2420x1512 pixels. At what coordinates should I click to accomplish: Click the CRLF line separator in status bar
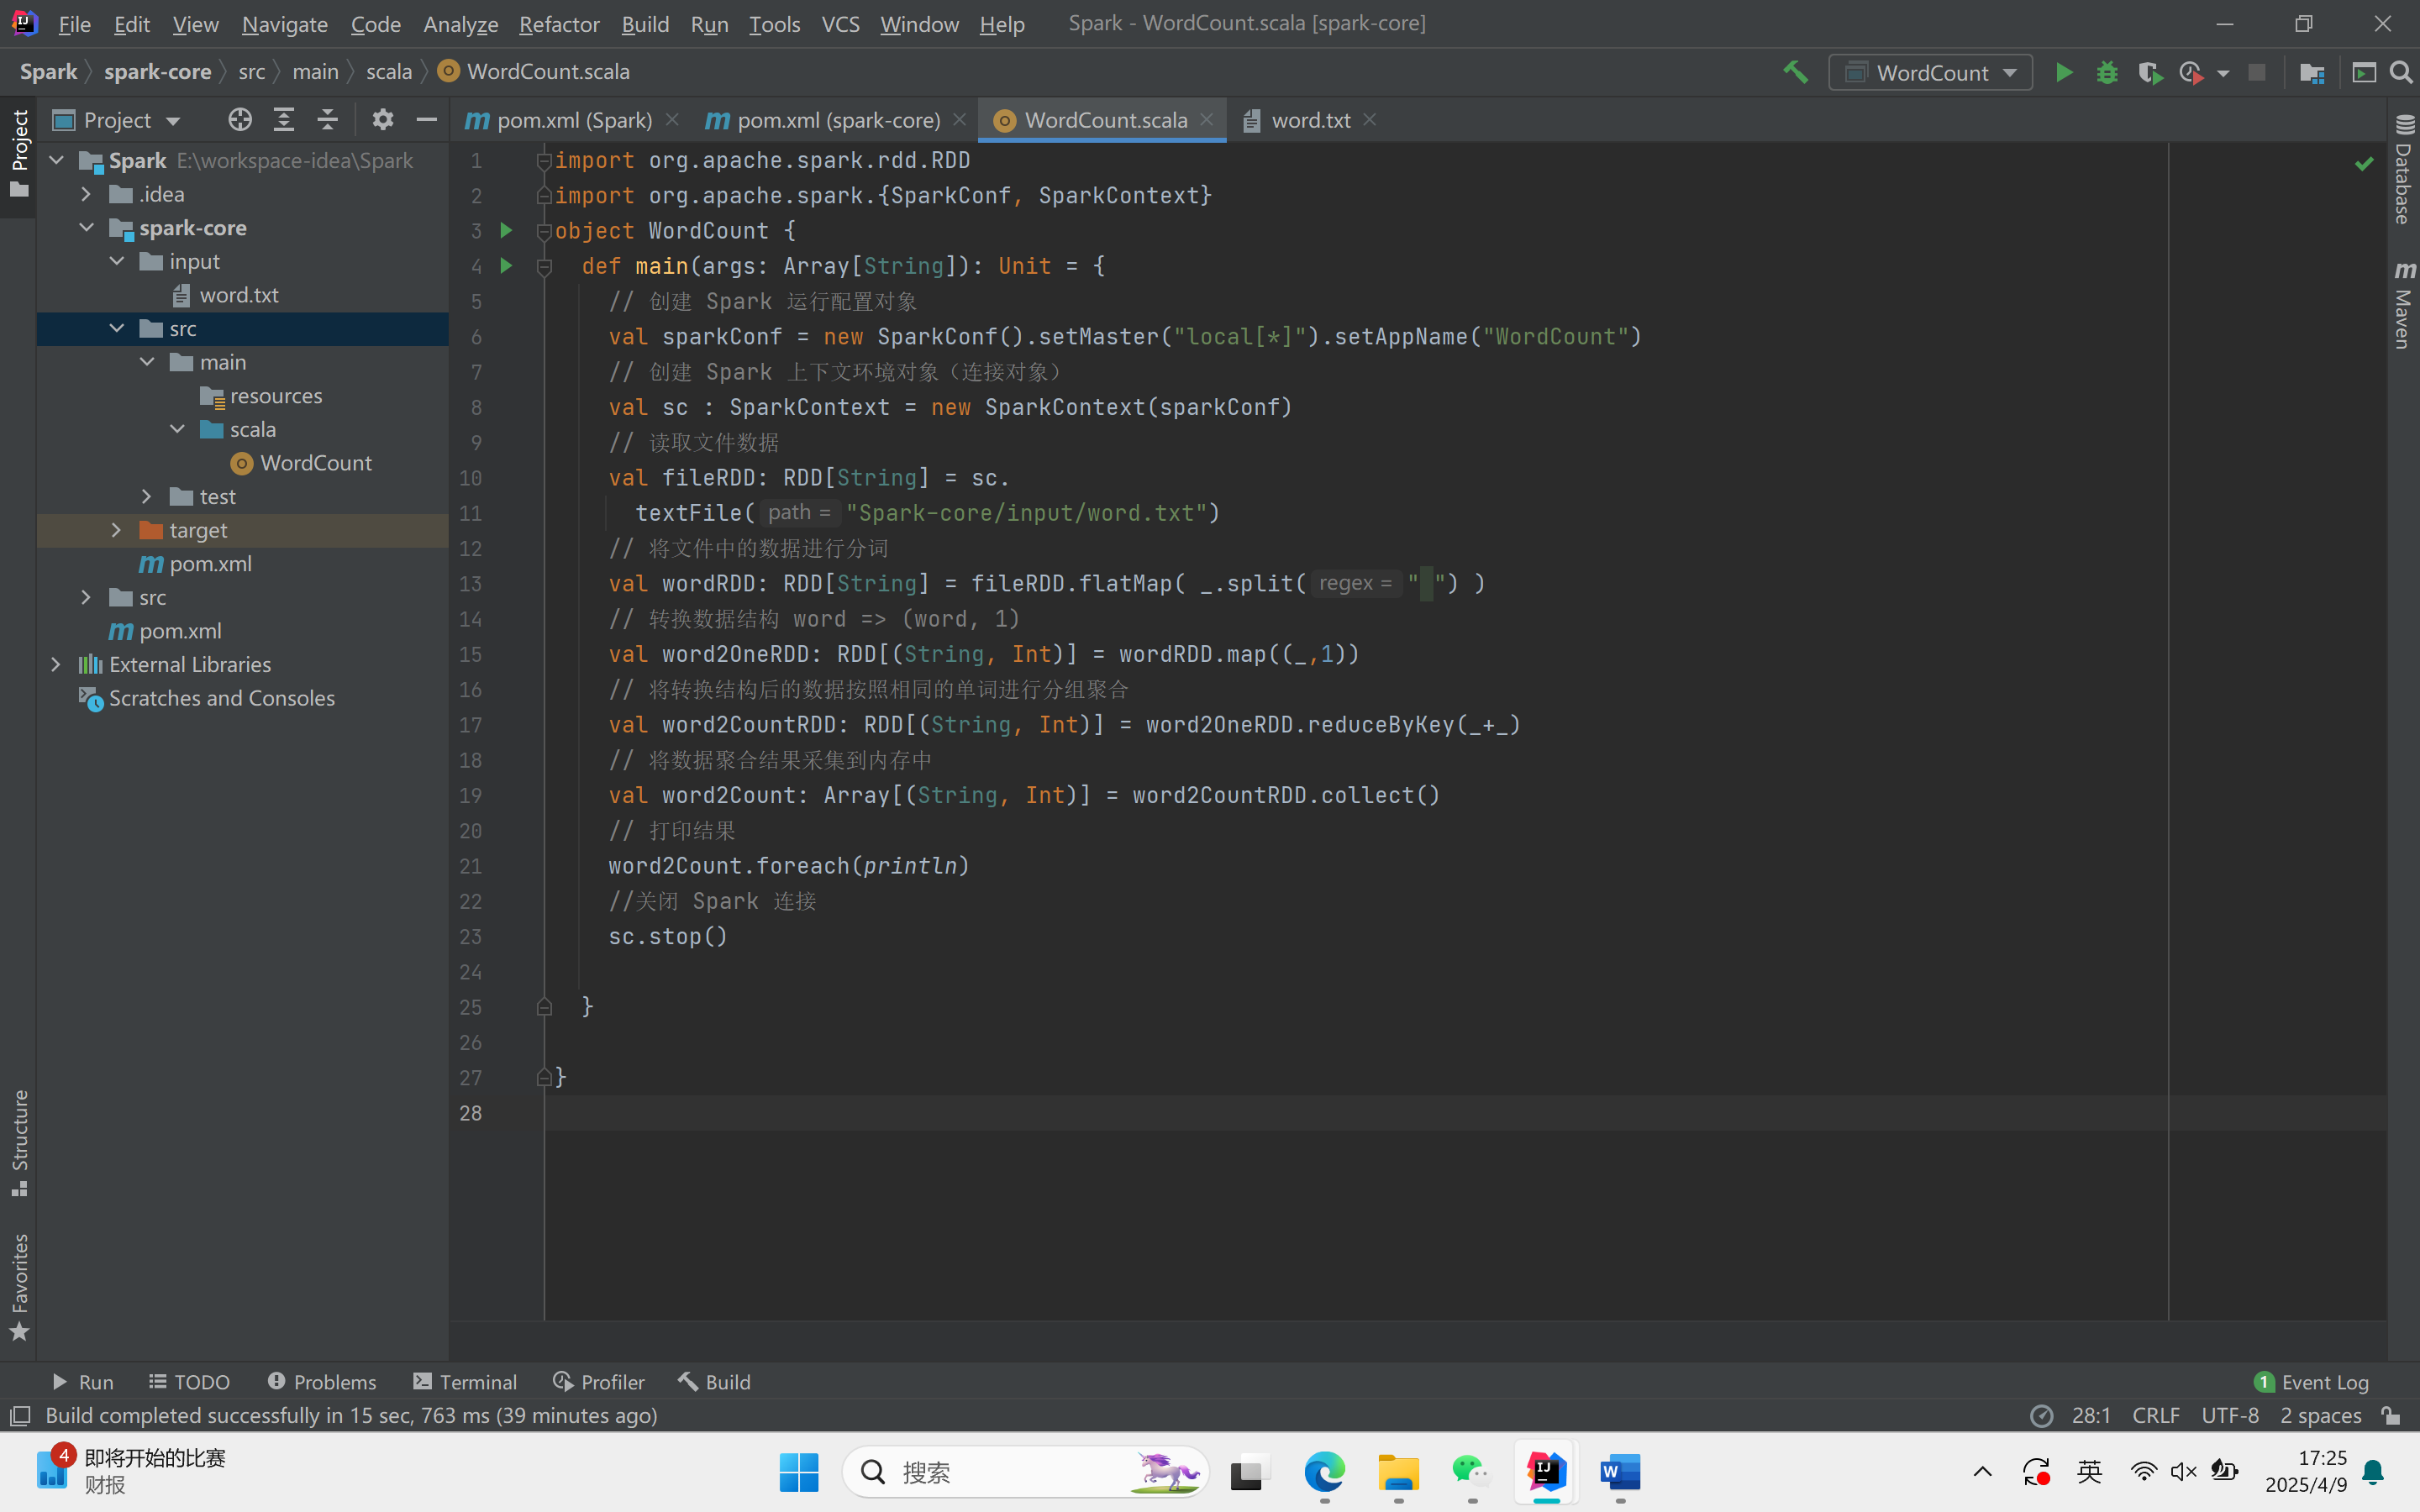pyautogui.click(x=2155, y=1416)
